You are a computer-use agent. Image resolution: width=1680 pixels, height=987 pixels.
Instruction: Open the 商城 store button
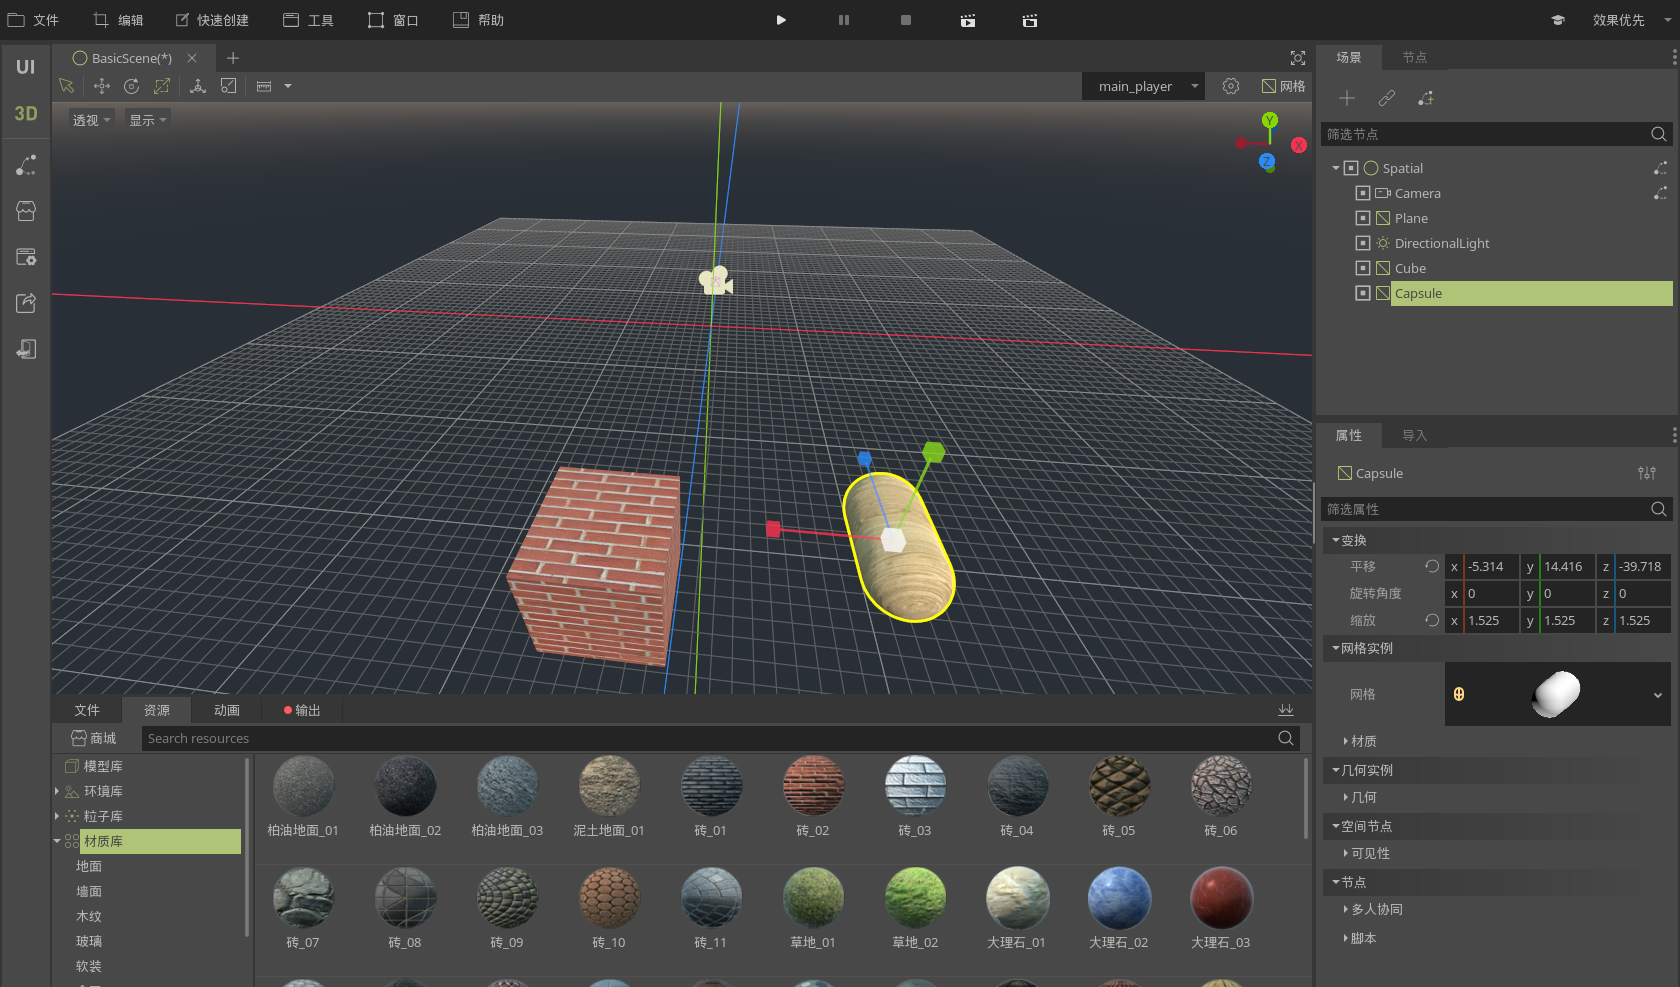(x=93, y=738)
